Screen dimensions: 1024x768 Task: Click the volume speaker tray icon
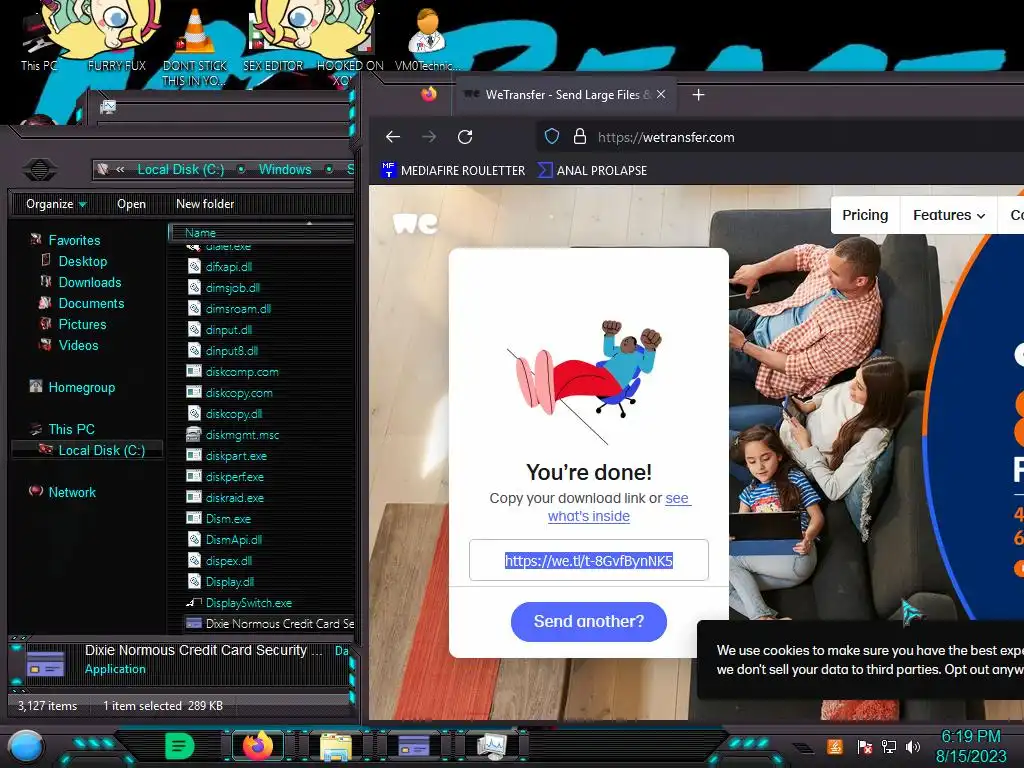pos(913,746)
